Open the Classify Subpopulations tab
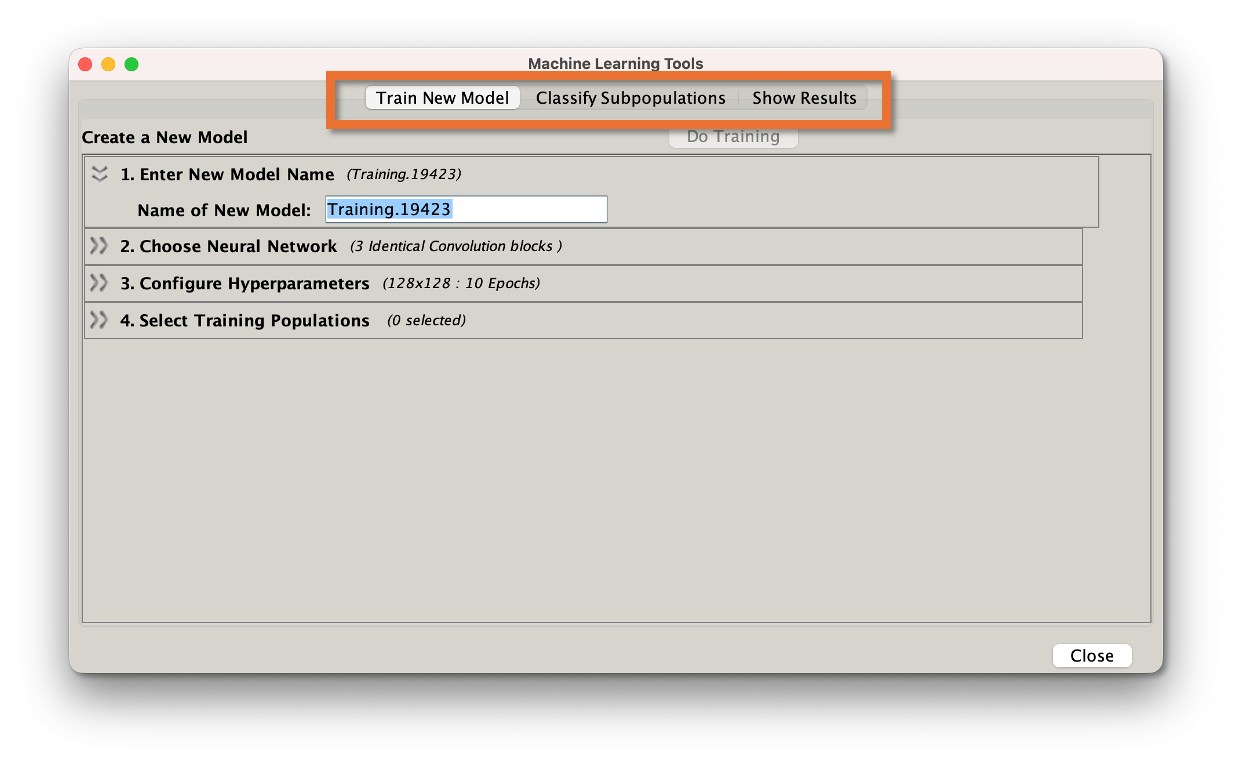This screenshot has width=1242, height=772. click(x=630, y=98)
